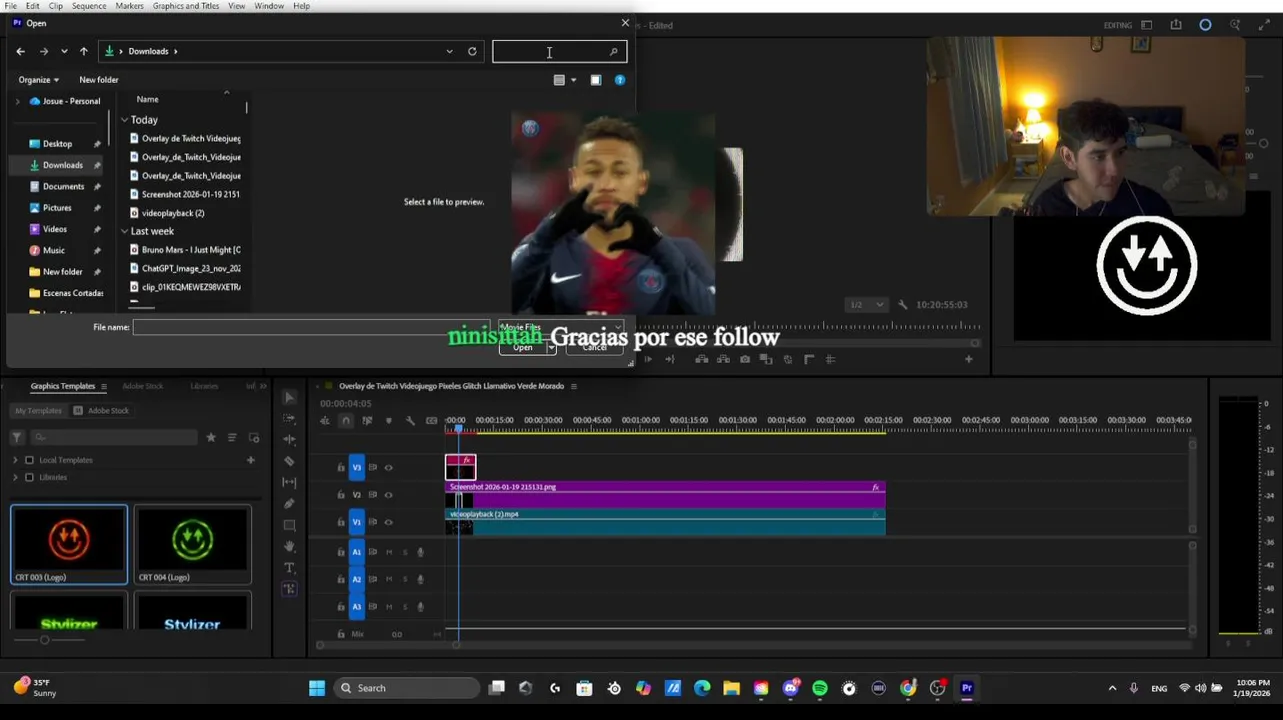The image size is (1283, 720).
Task: Select the Selection tool in timeline toolbar
Action: [x=289, y=397]
